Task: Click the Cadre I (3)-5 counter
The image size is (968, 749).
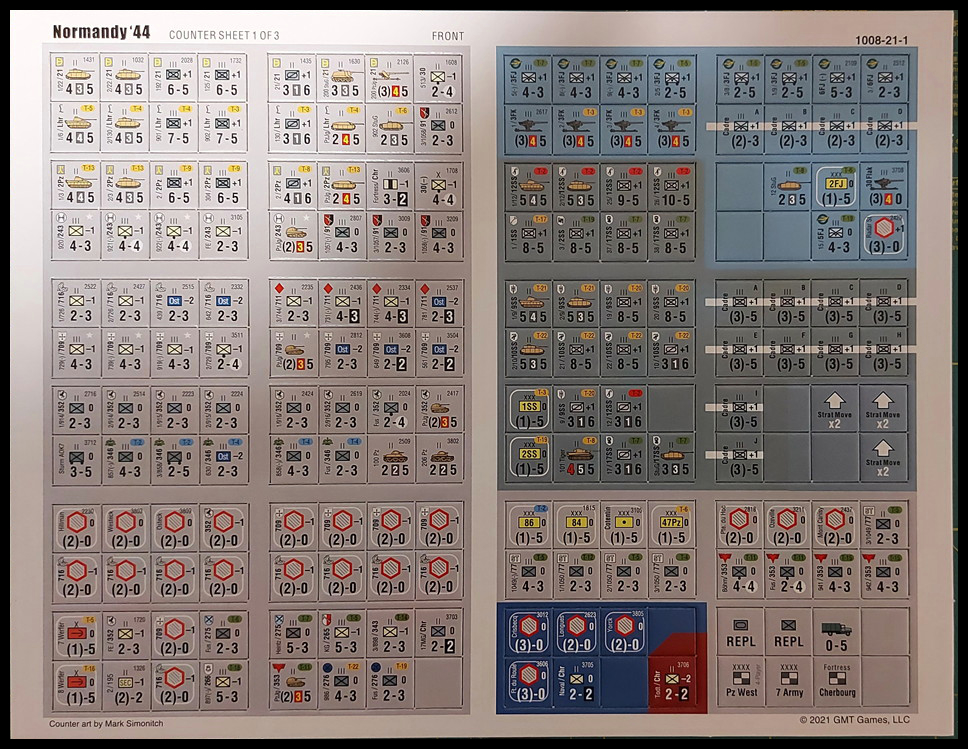Action: point(740,409)
